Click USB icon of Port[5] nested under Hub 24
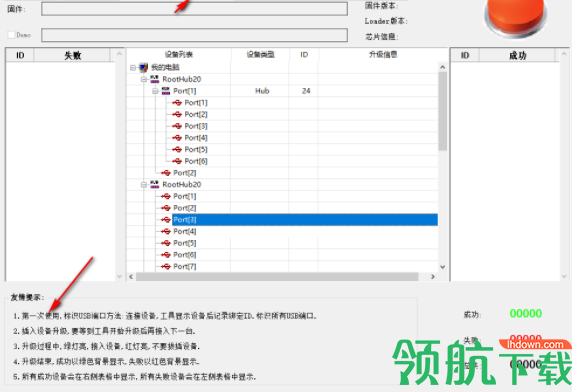Screen dimensions: 572x392 tap(177, 150)
